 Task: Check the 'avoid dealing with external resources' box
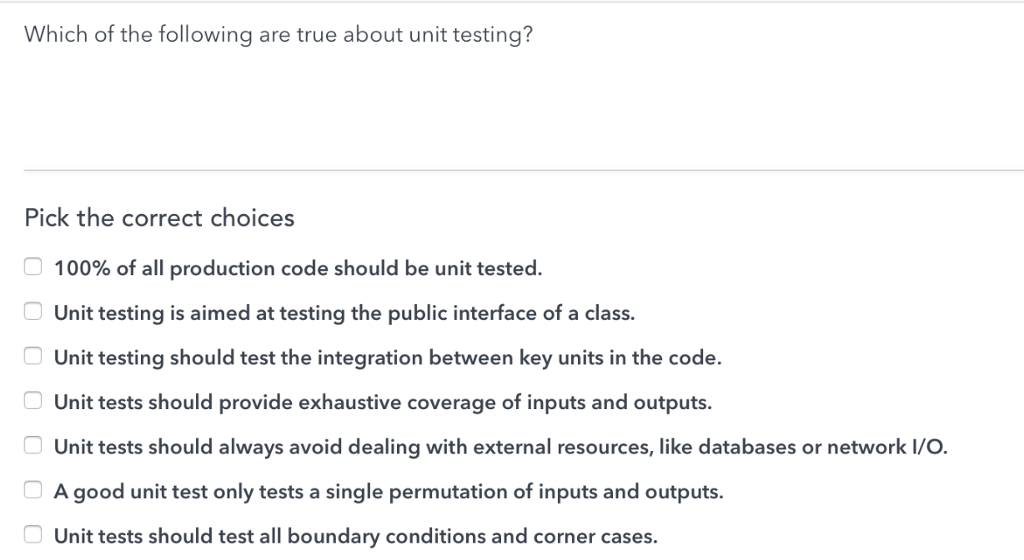33,447
